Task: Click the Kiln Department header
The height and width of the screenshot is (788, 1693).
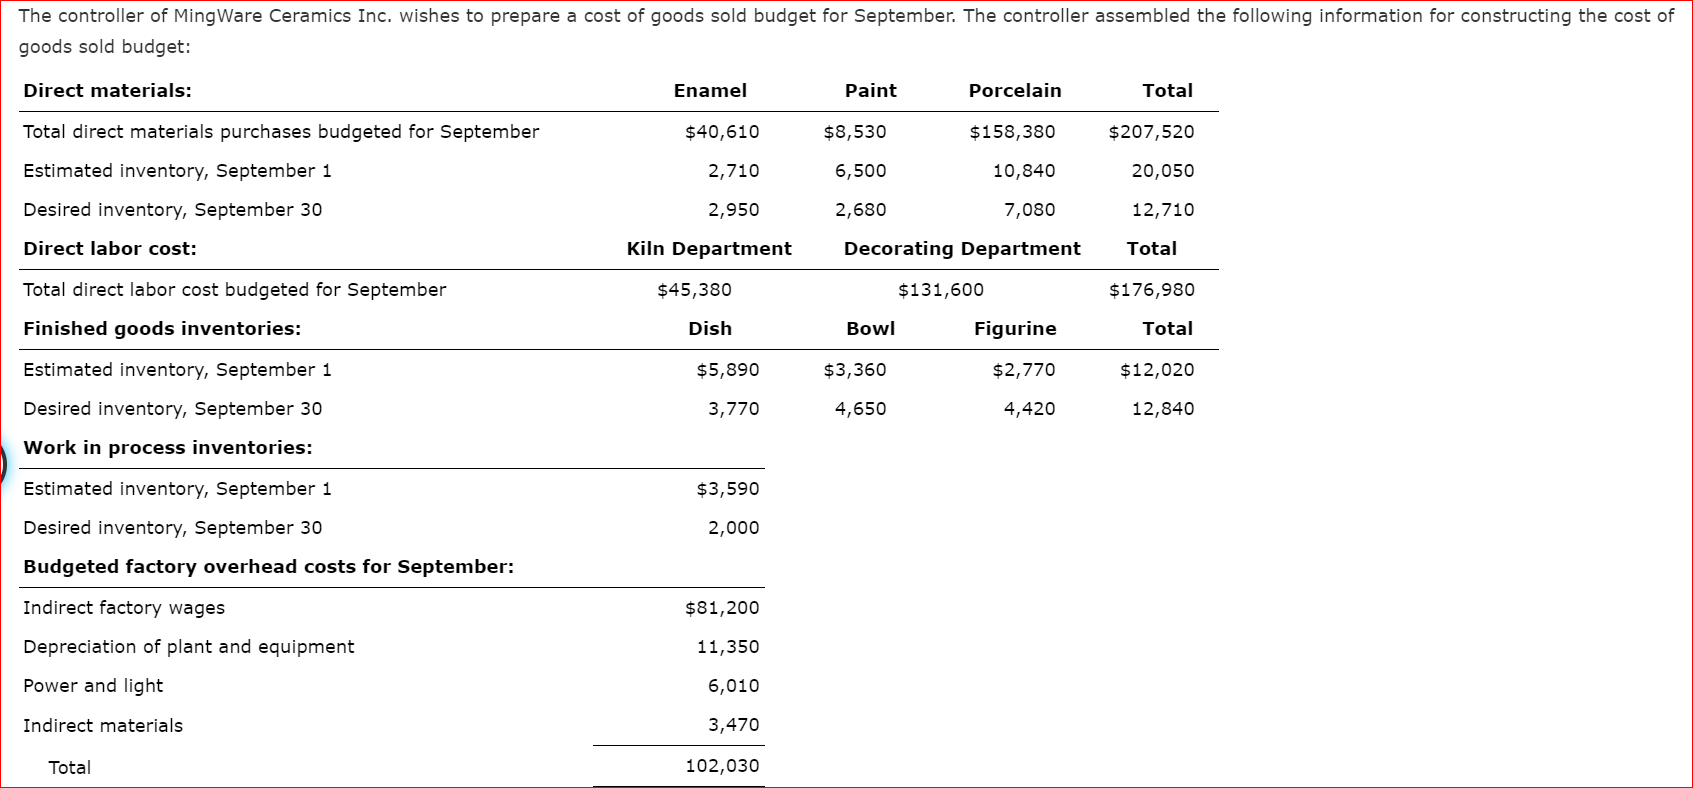Action: (709, 249)
